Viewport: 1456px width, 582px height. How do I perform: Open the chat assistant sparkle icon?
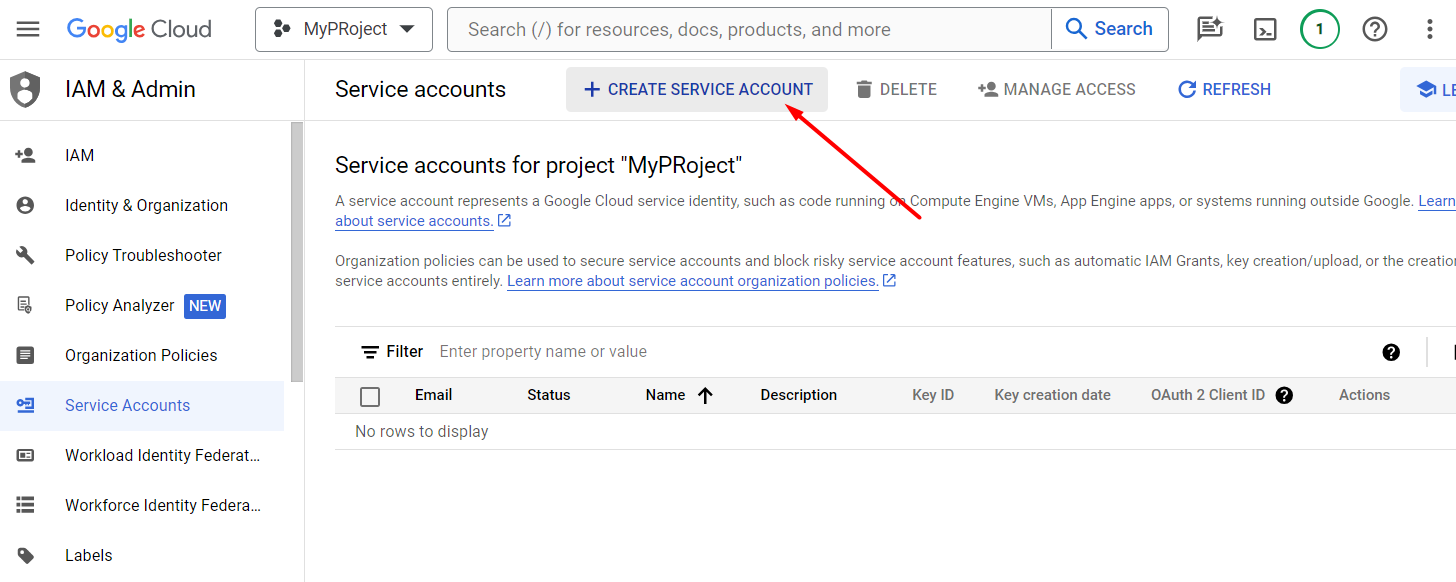[1210, 29]
